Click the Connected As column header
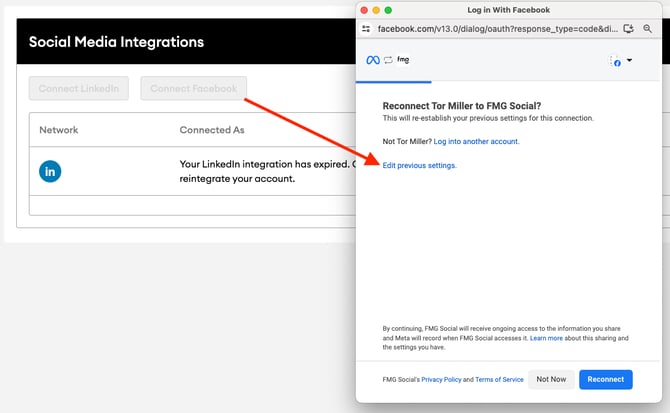Image resolution: width=670 pixels, height=413 pixels. click(212, 130)
